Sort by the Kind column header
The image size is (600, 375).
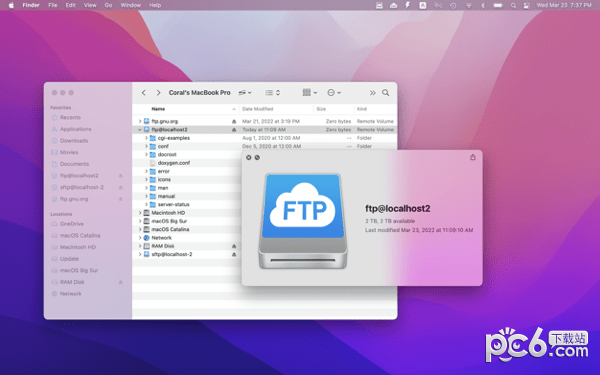tap(362, 109)
